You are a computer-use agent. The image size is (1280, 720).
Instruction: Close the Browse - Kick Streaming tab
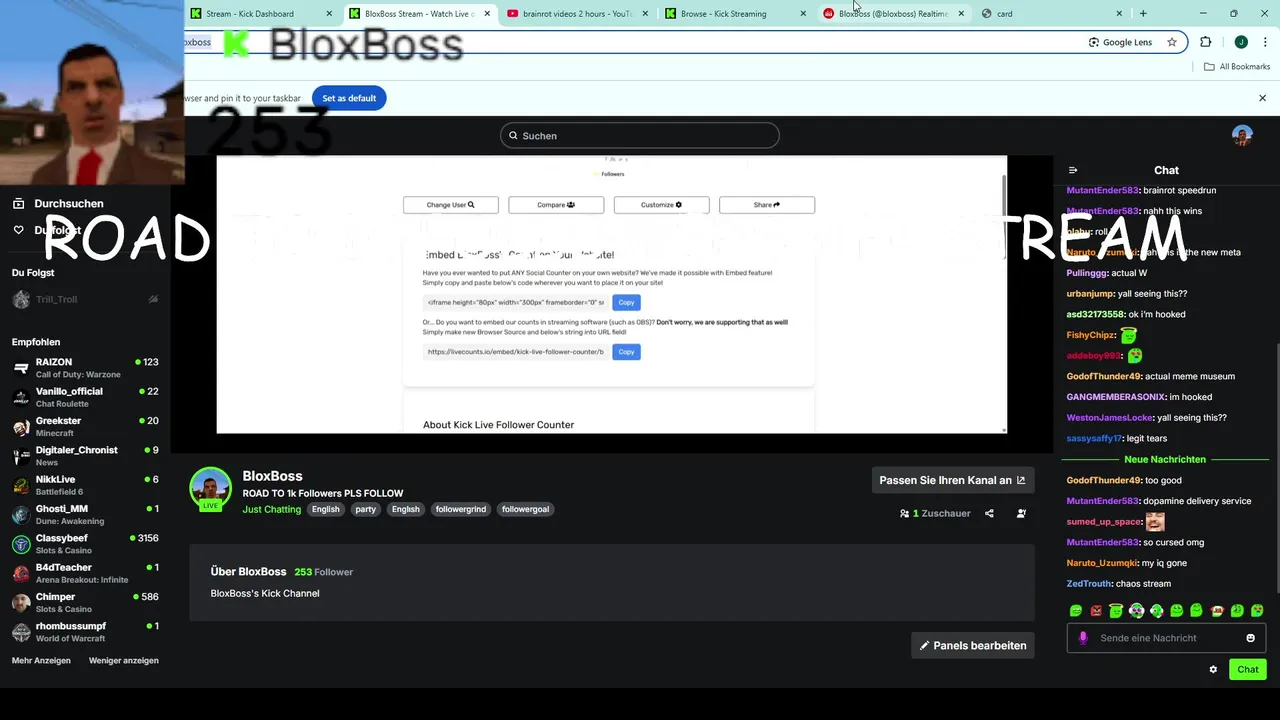click(803, 14)
